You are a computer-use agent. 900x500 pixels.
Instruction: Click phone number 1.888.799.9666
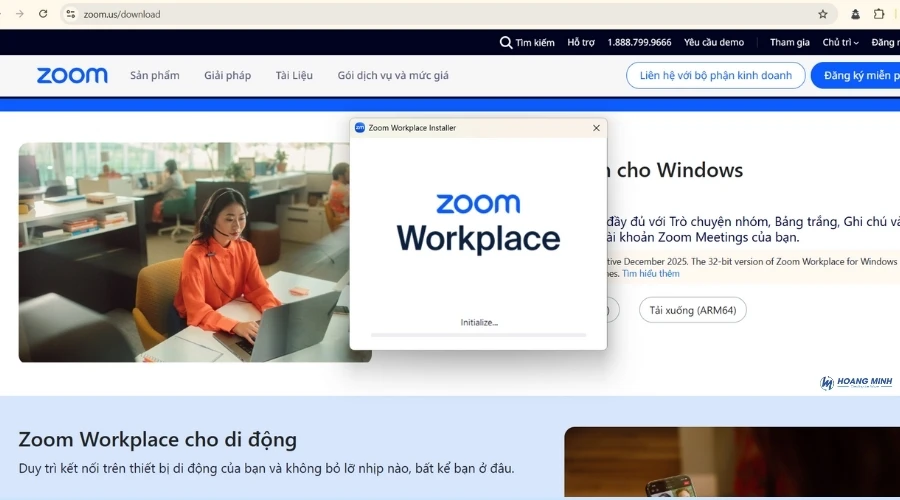(x=639, y=42)
